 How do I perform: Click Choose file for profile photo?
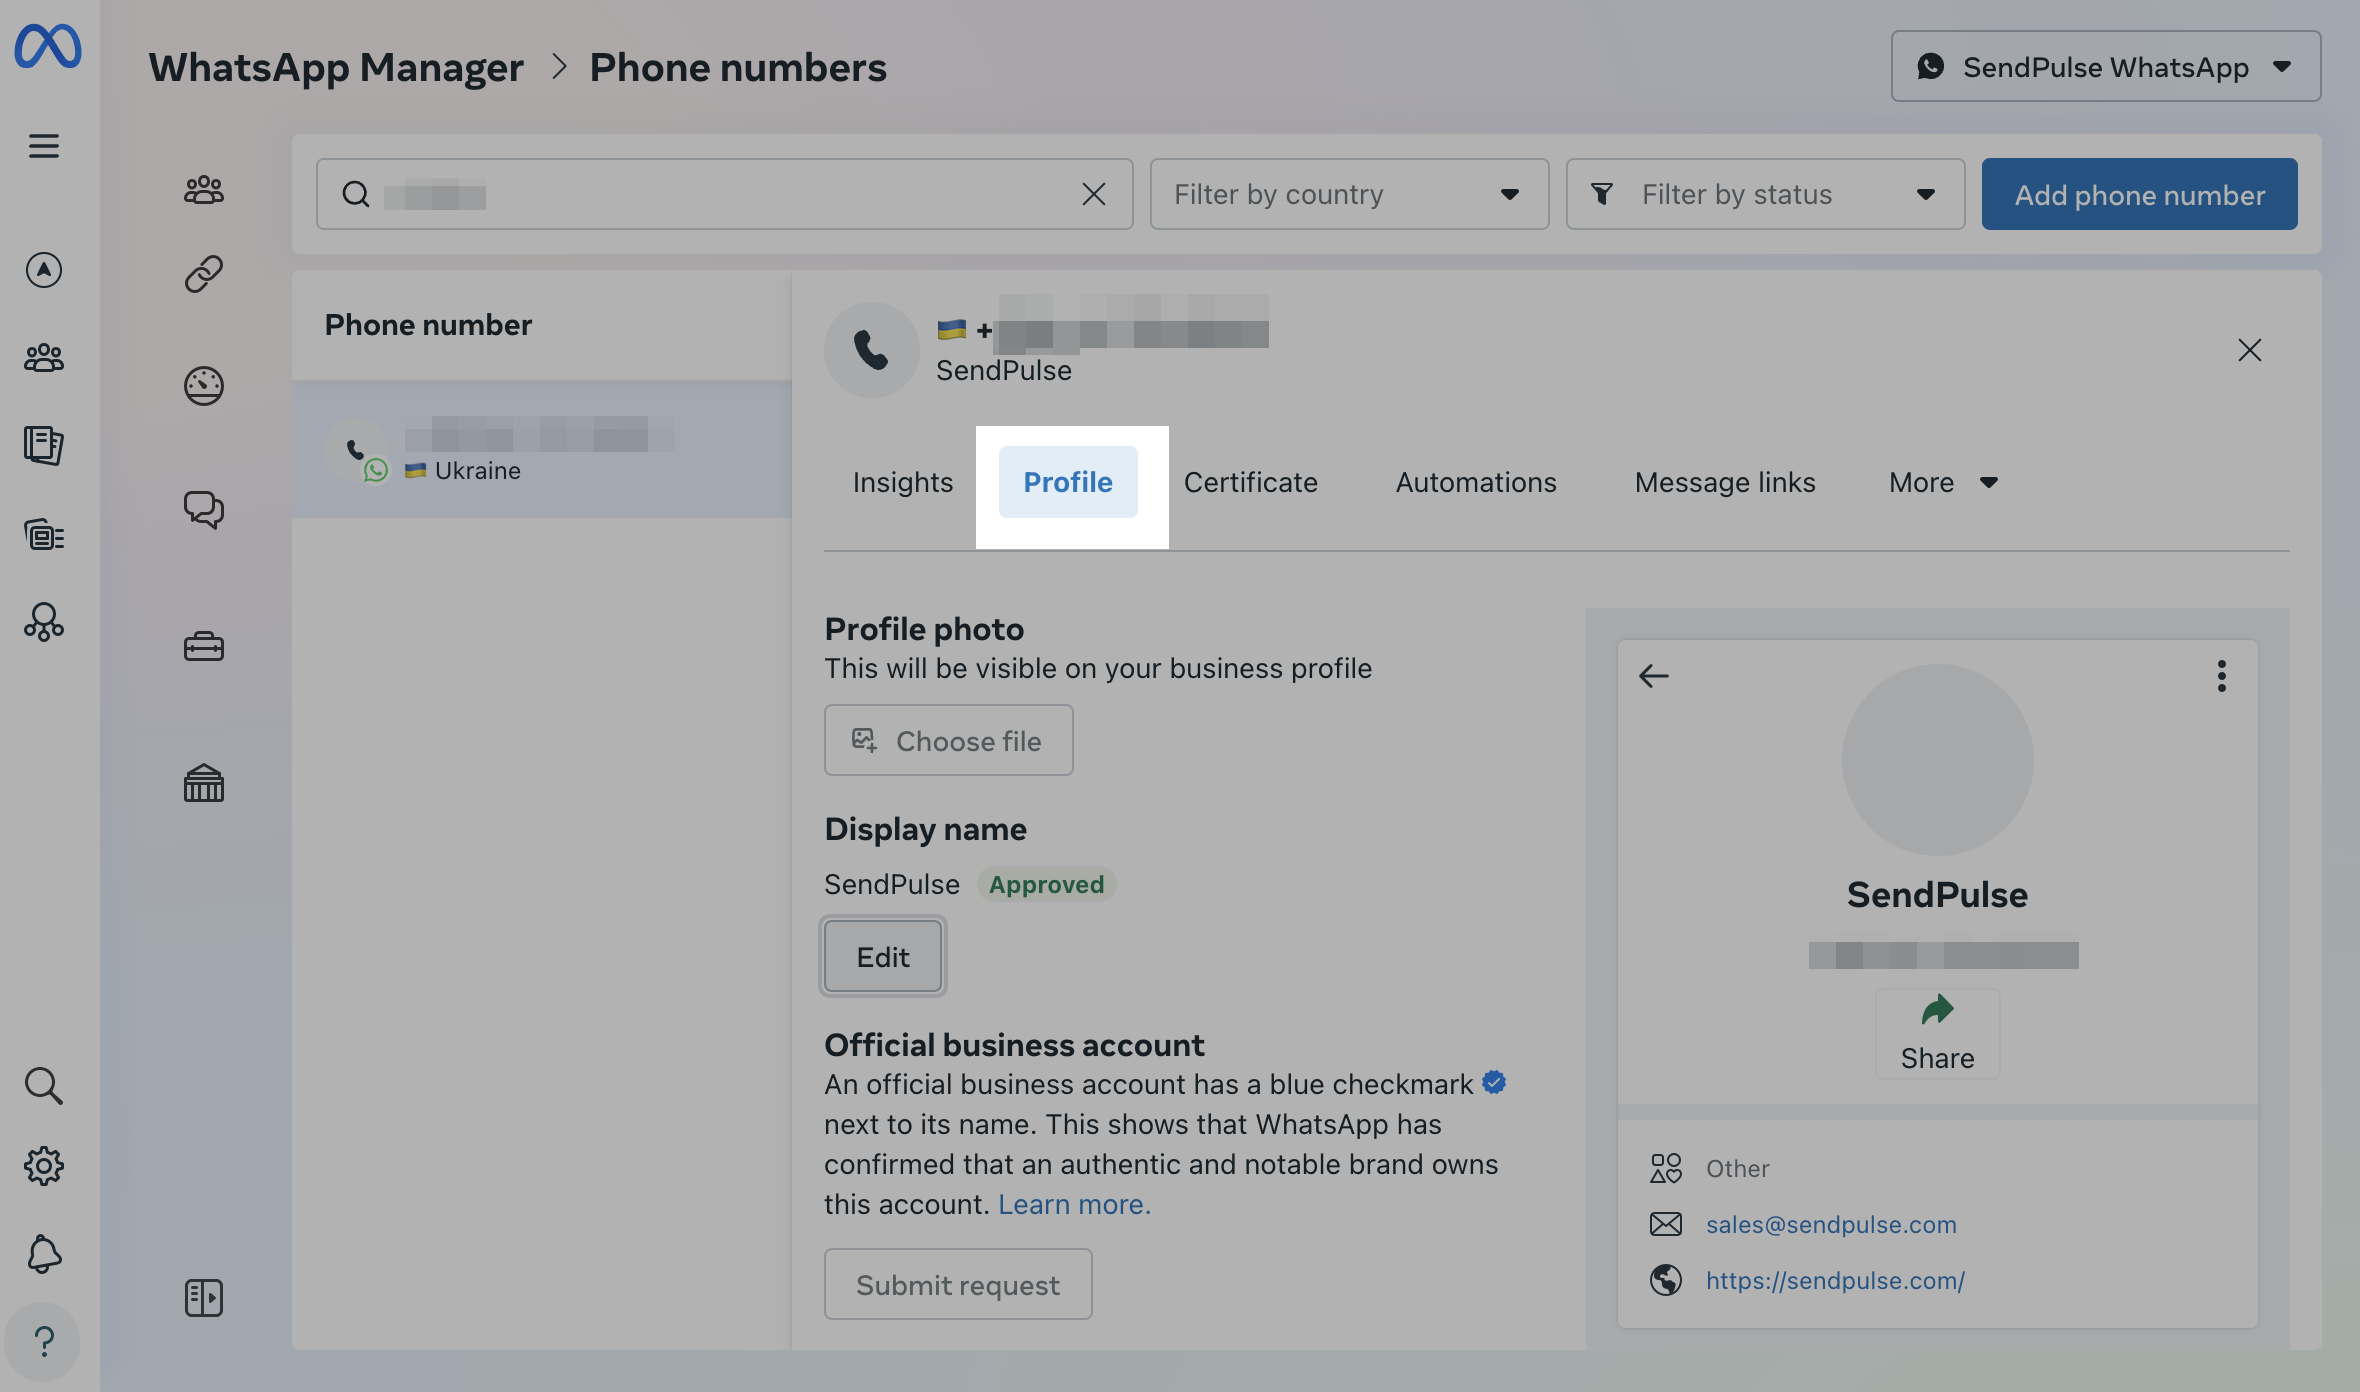point(949,740)
